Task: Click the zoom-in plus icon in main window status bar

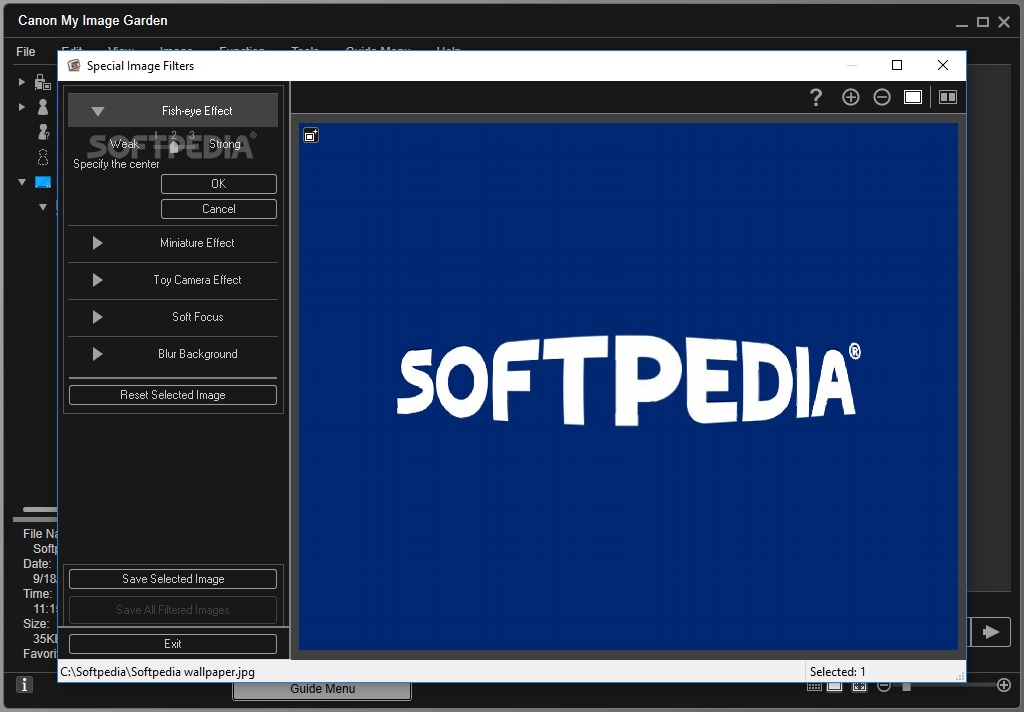Action: pos(1004,685)
